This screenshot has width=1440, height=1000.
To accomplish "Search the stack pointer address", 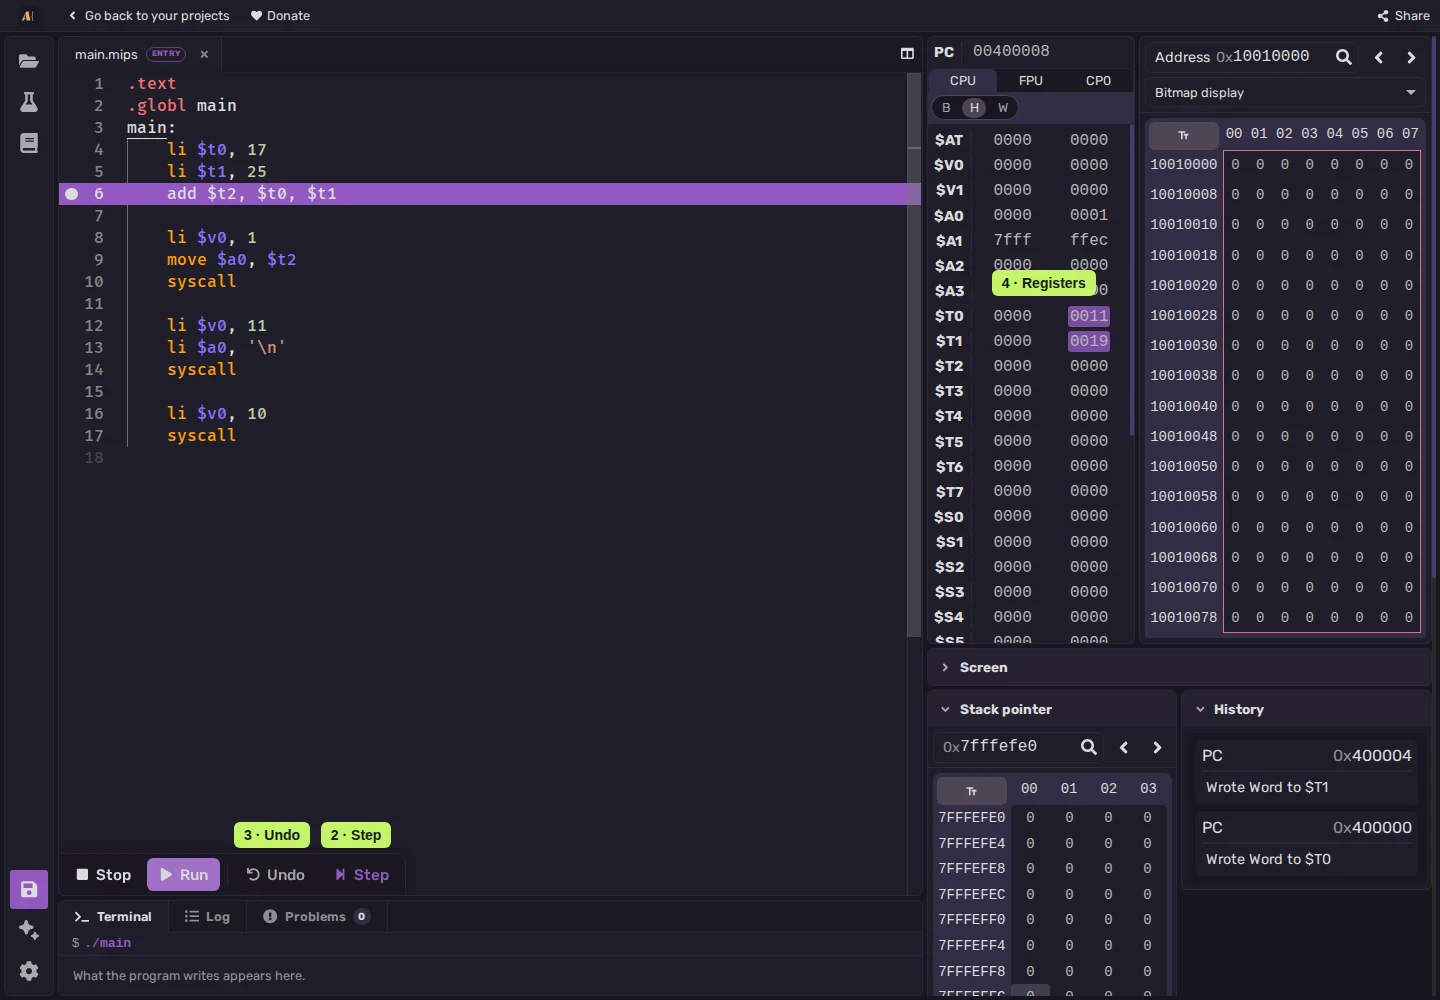I will pos(1089,747).
